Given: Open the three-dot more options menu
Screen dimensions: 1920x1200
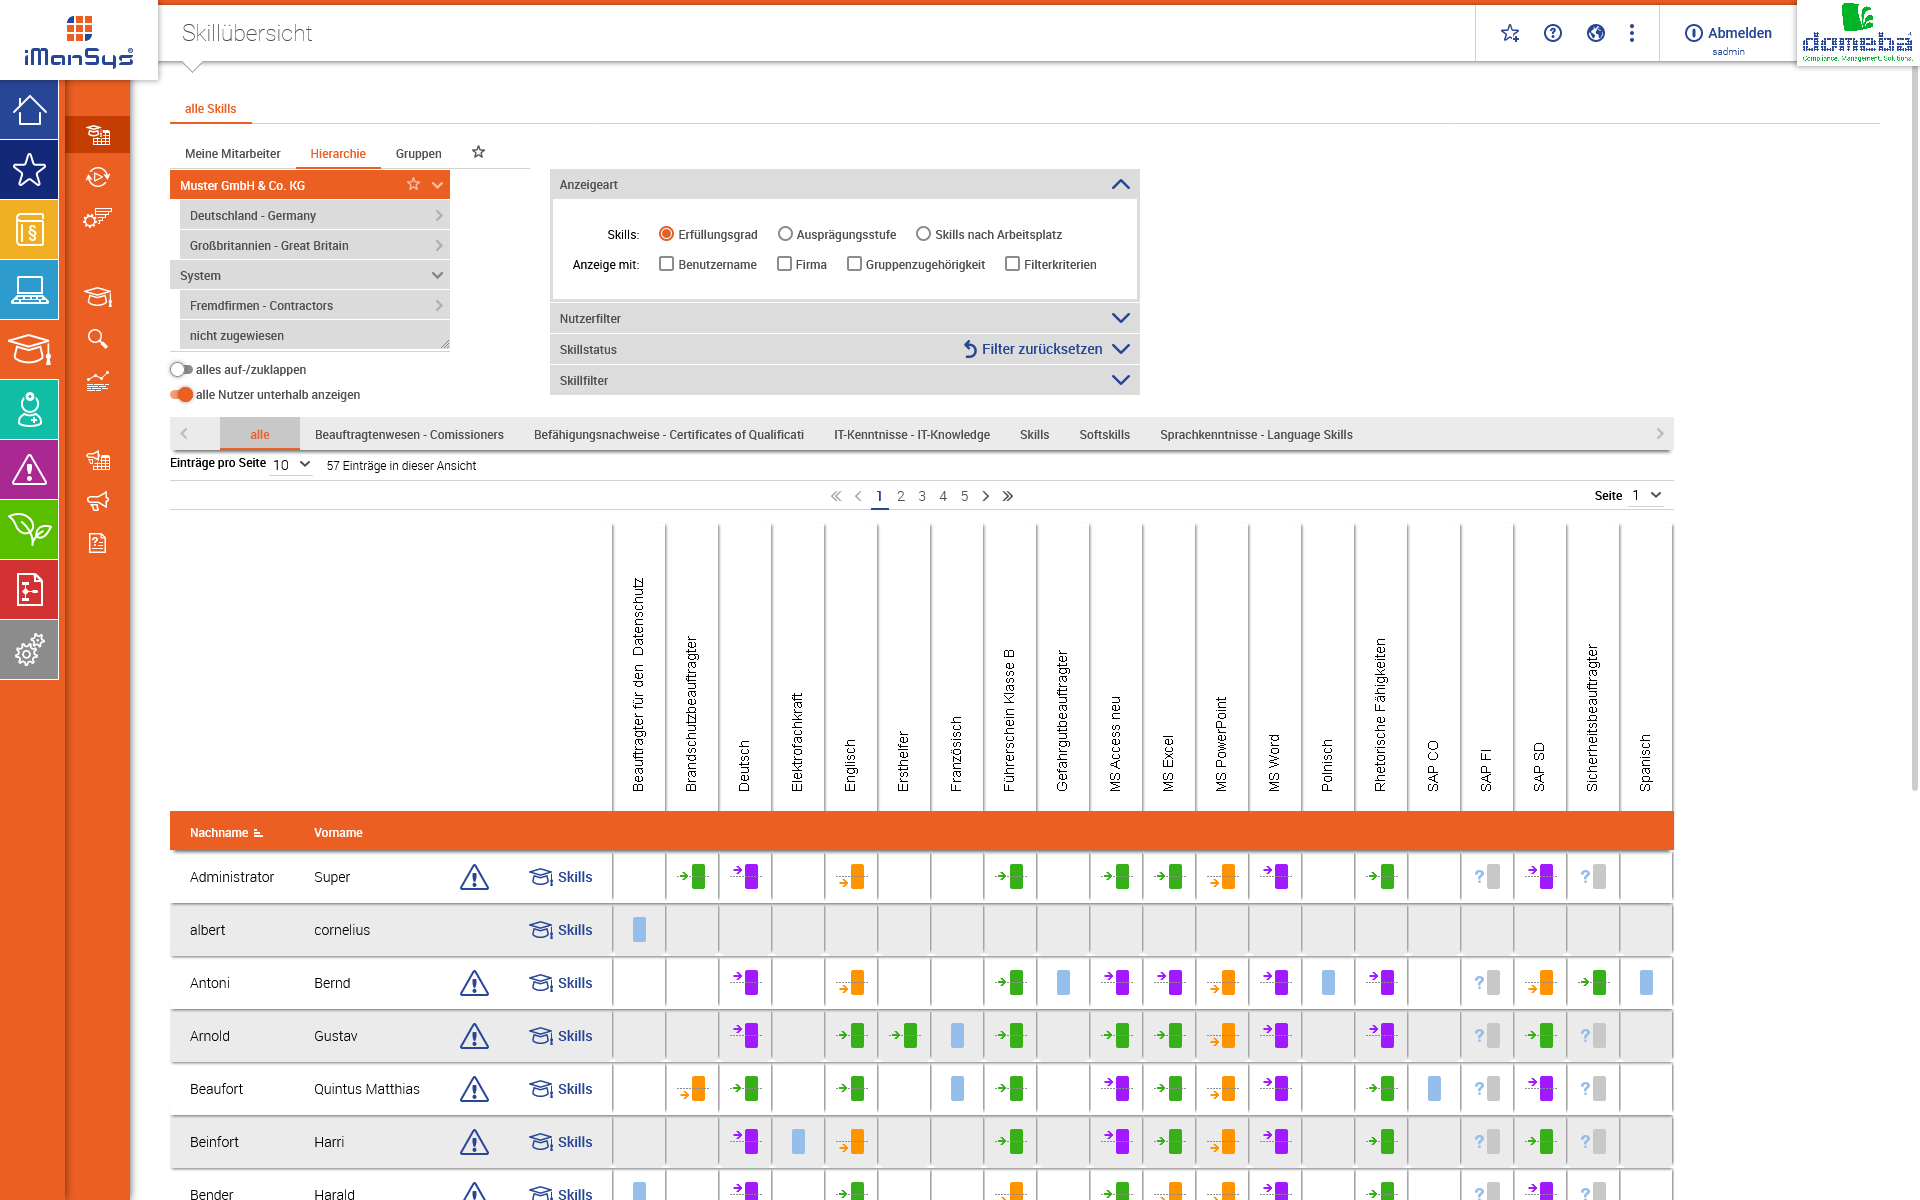Looking at the screenshot, I should pyautogui.click(x=1631, y=33).
